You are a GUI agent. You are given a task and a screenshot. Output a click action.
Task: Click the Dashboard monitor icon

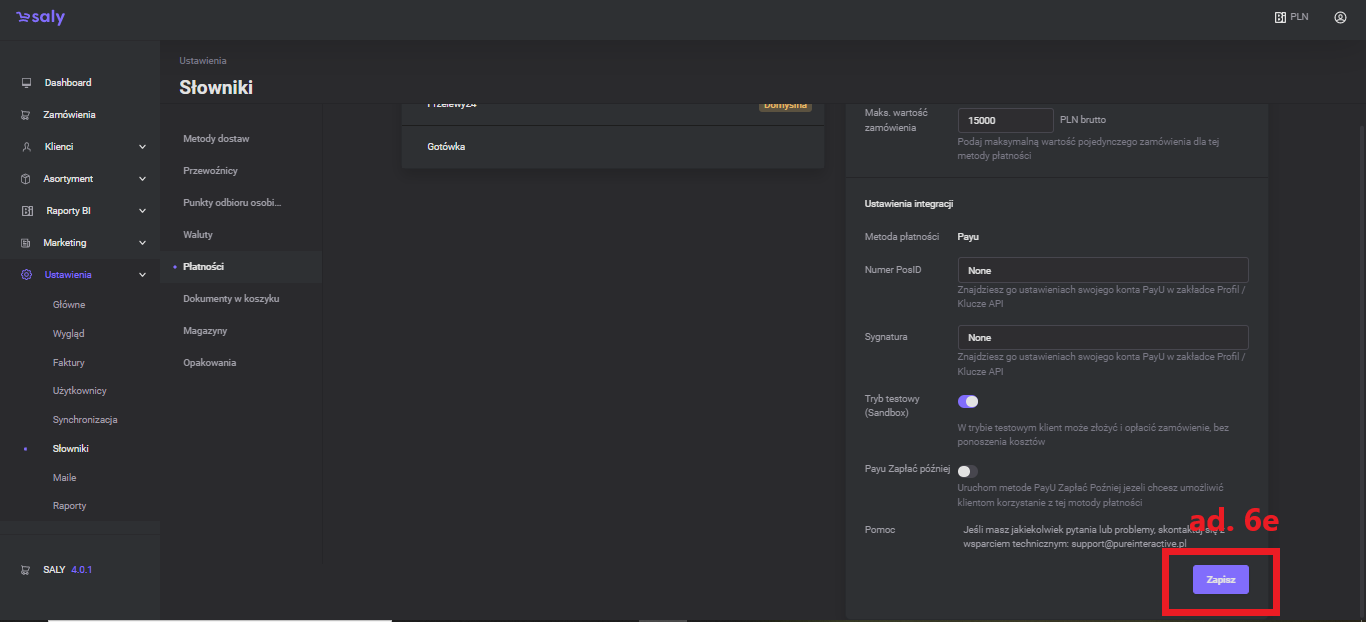[26, 83]
